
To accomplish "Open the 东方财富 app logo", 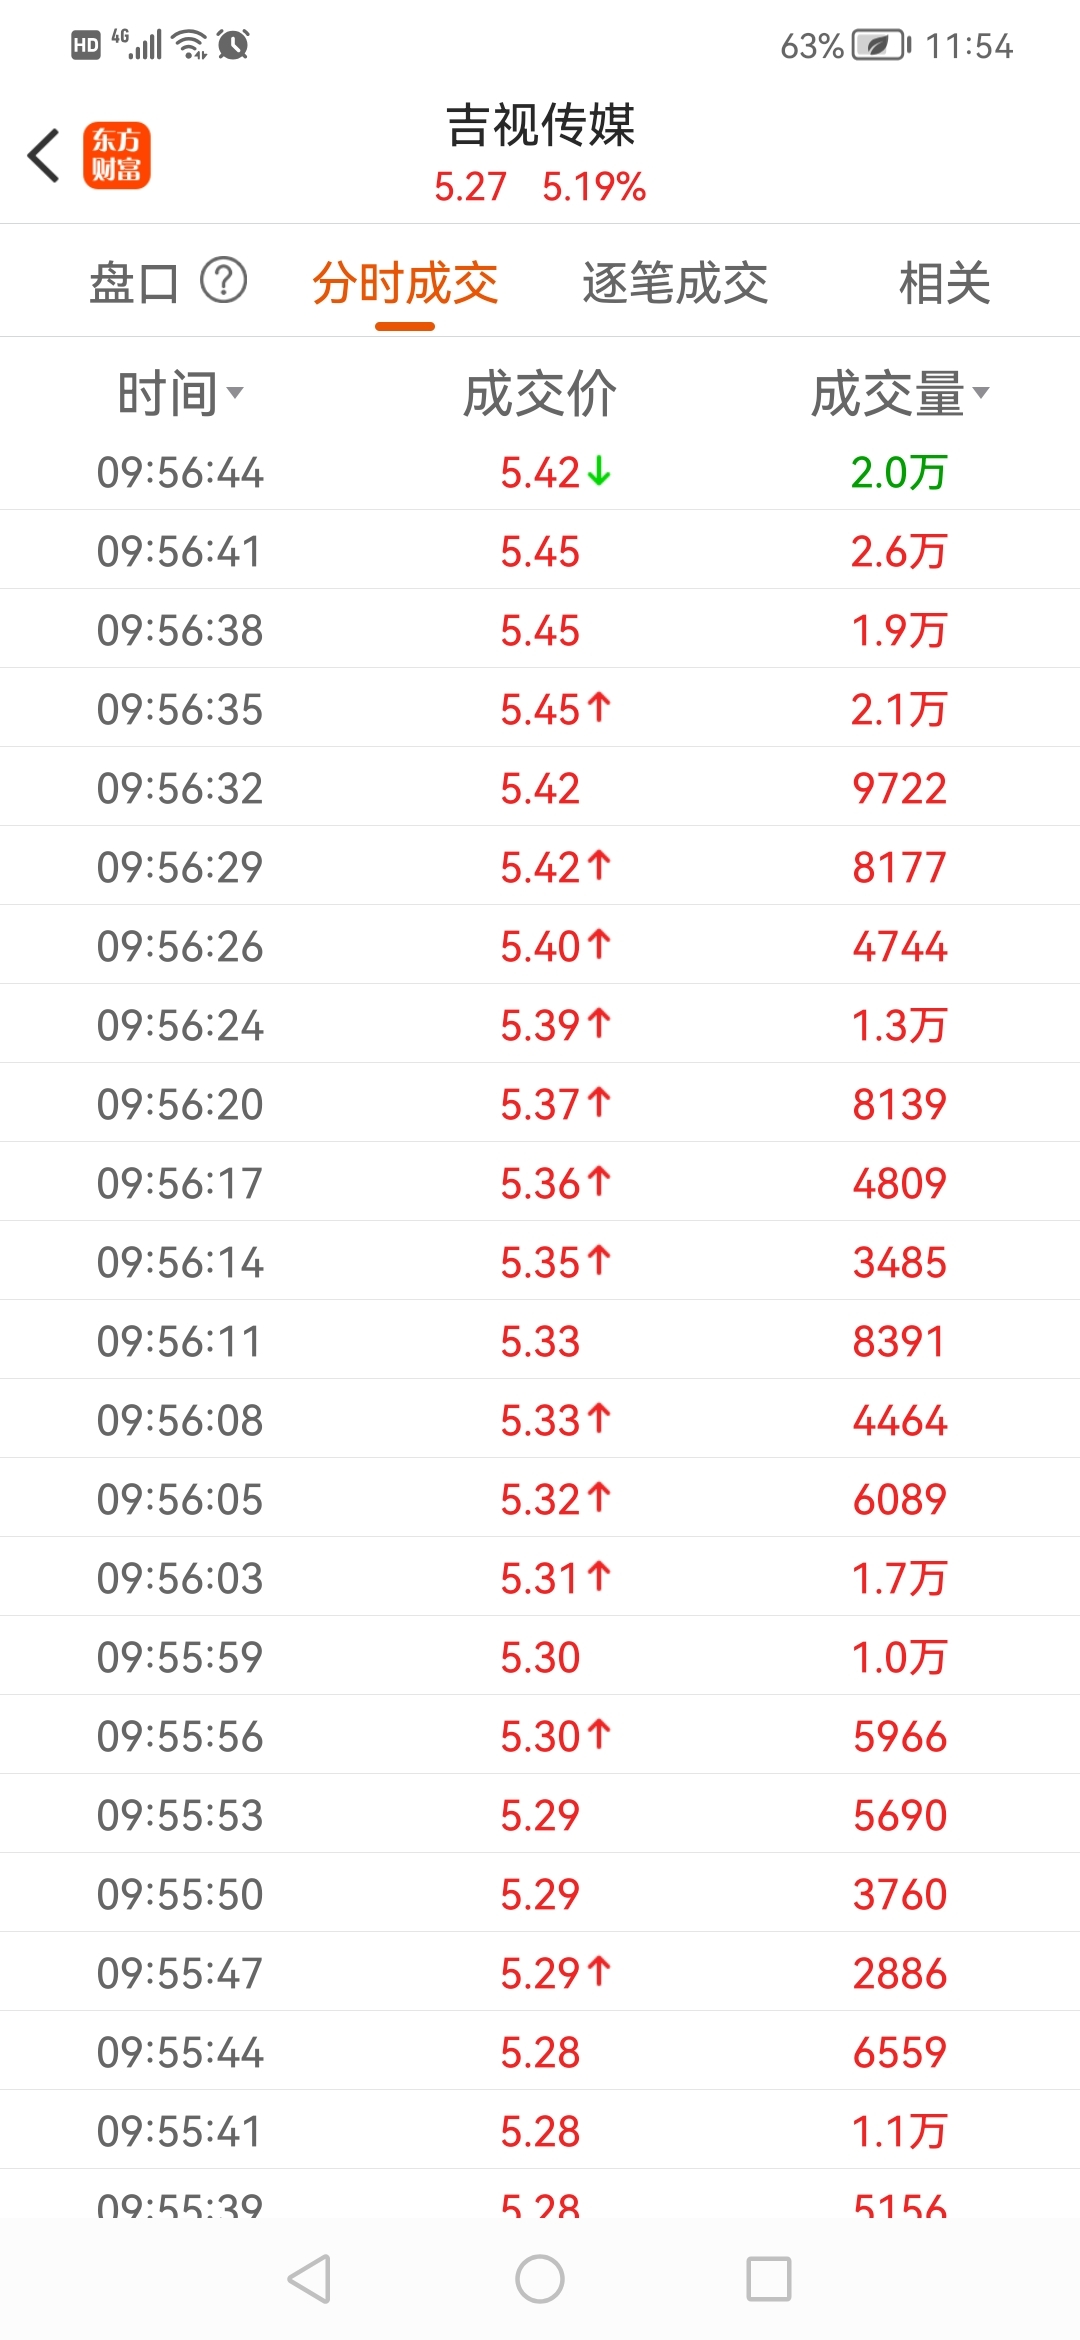I will tap(116, 156).
